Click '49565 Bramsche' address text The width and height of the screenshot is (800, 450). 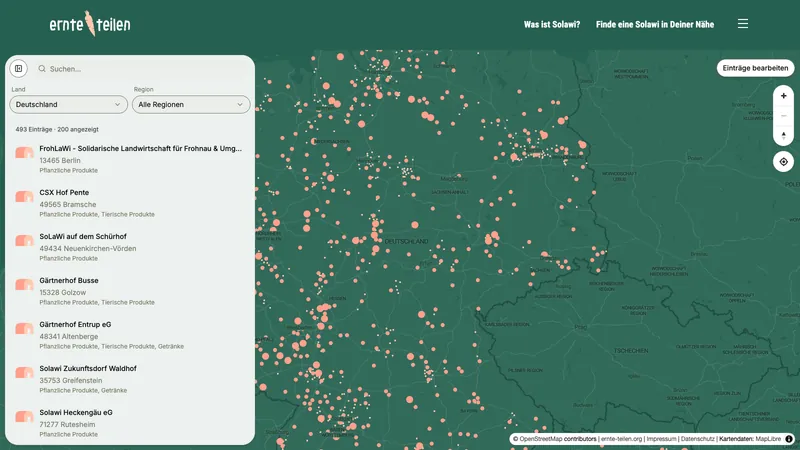(67, 204)
